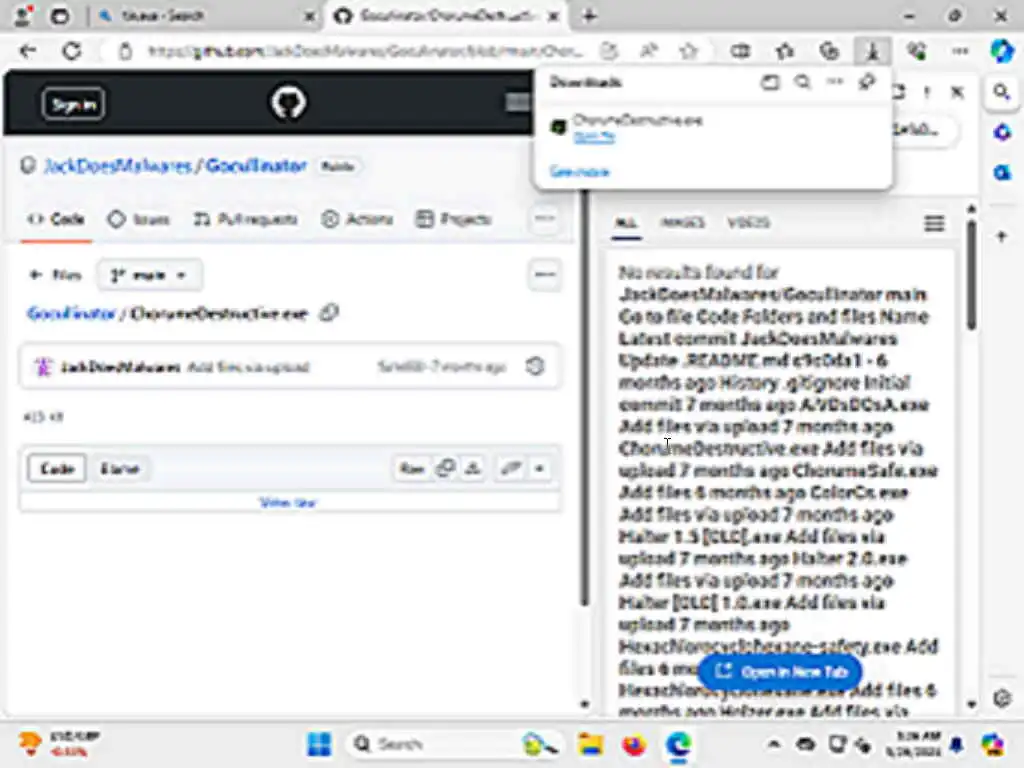
Task: Open GitHub header hamburger menu
Action: click(518, 103)
